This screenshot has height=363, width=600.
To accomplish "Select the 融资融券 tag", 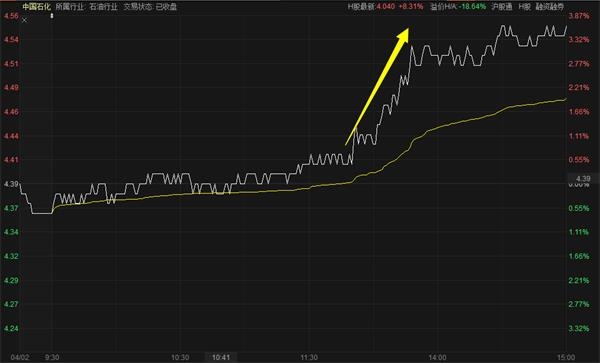I will pos(550,7).
